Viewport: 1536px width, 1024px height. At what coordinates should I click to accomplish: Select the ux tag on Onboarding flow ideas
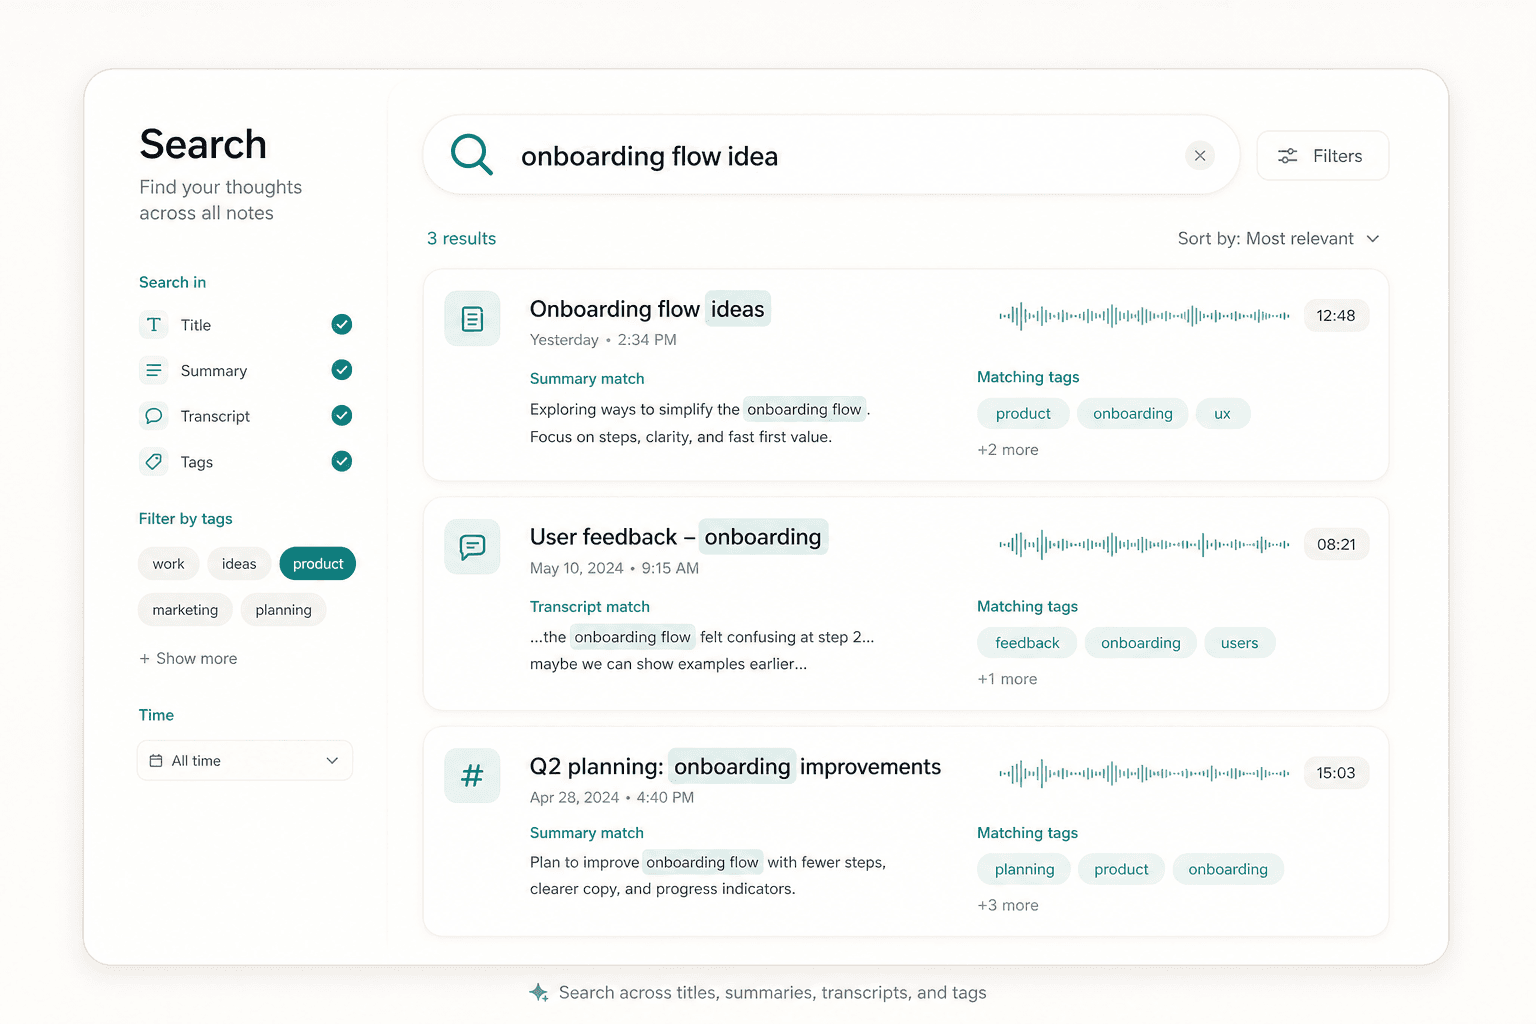(x=1222, y=413)
